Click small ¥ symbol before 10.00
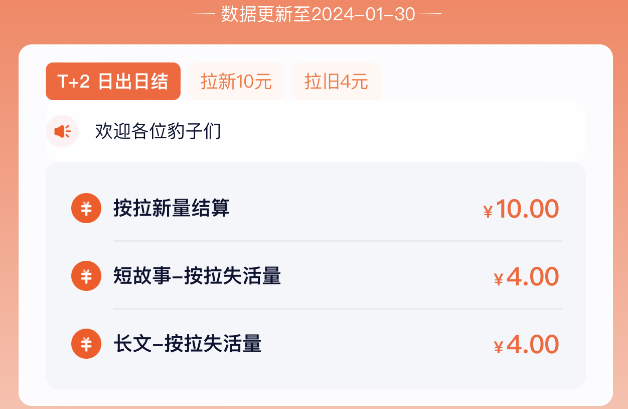The height and width of the screenshot is (409, 628). (488, 212)
